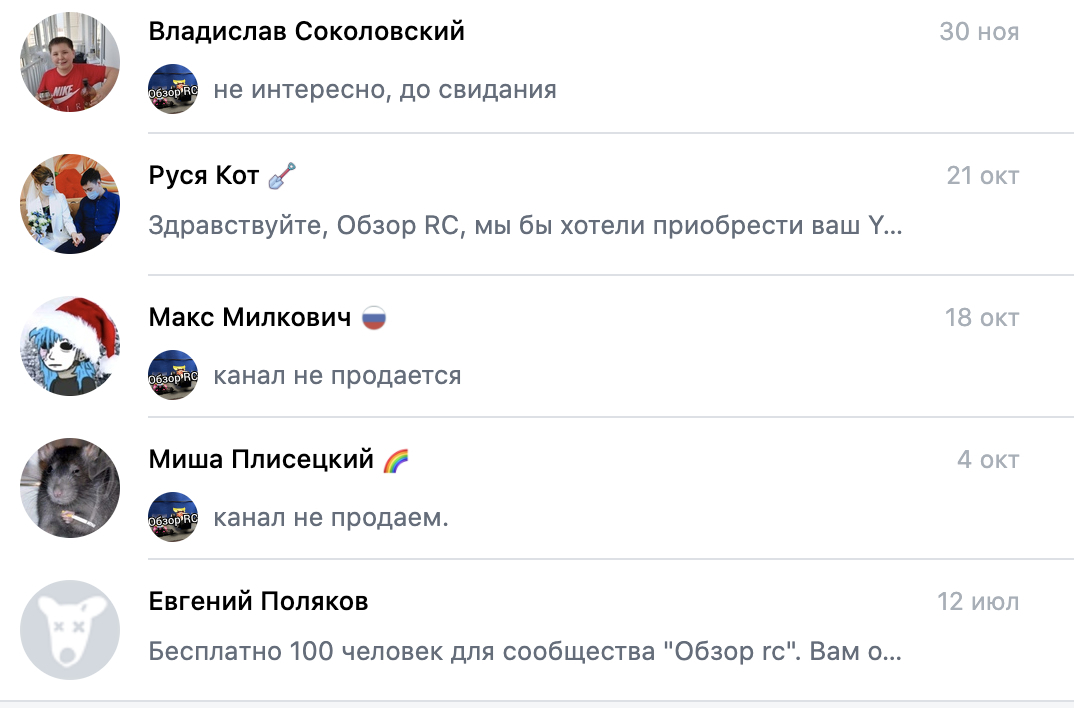
Task: Open Владислав Соколовский's profile avatar
Action: coord(70,62)
